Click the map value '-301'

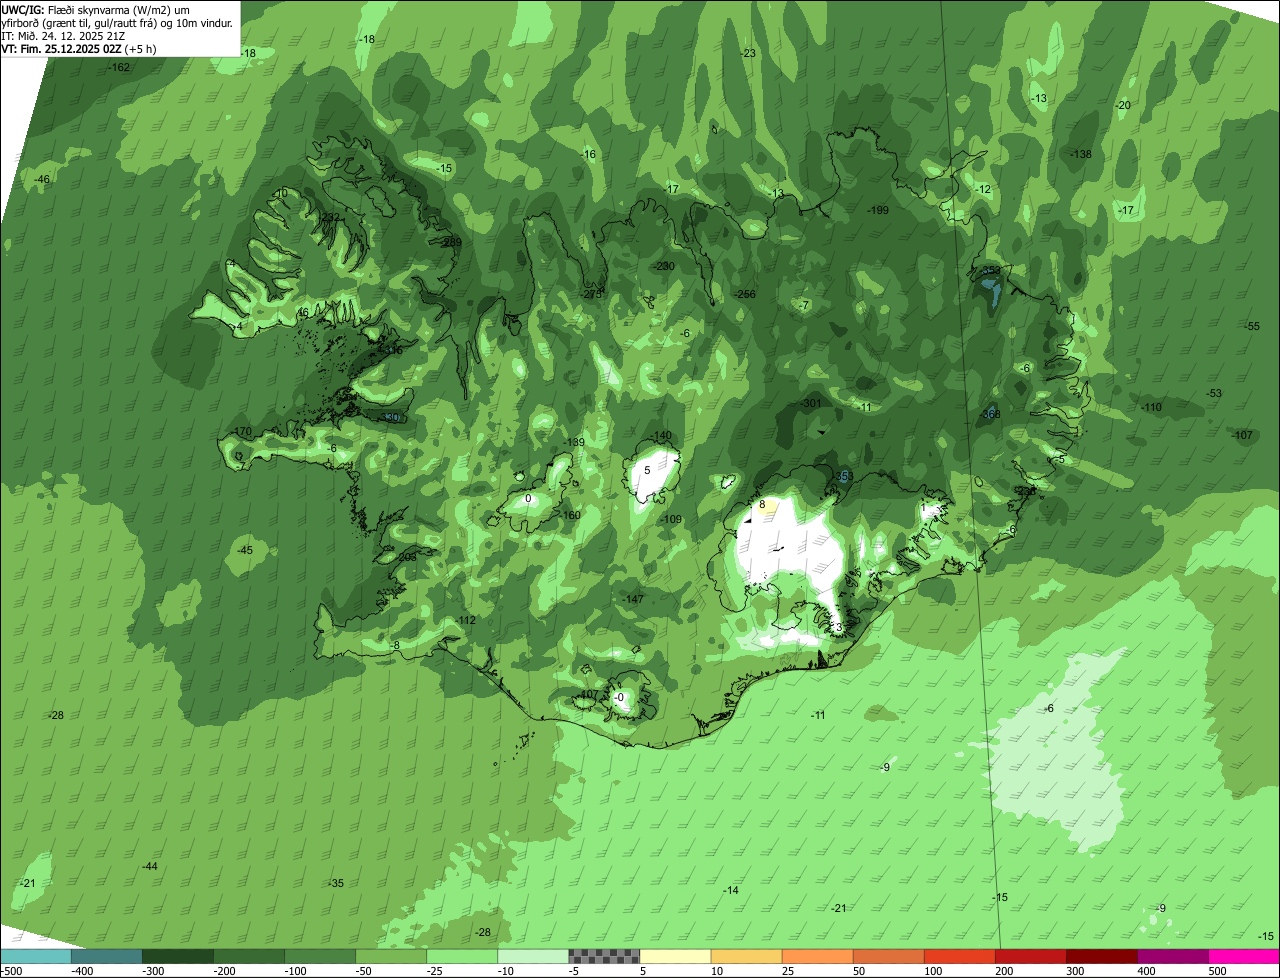tap(810, 404)
